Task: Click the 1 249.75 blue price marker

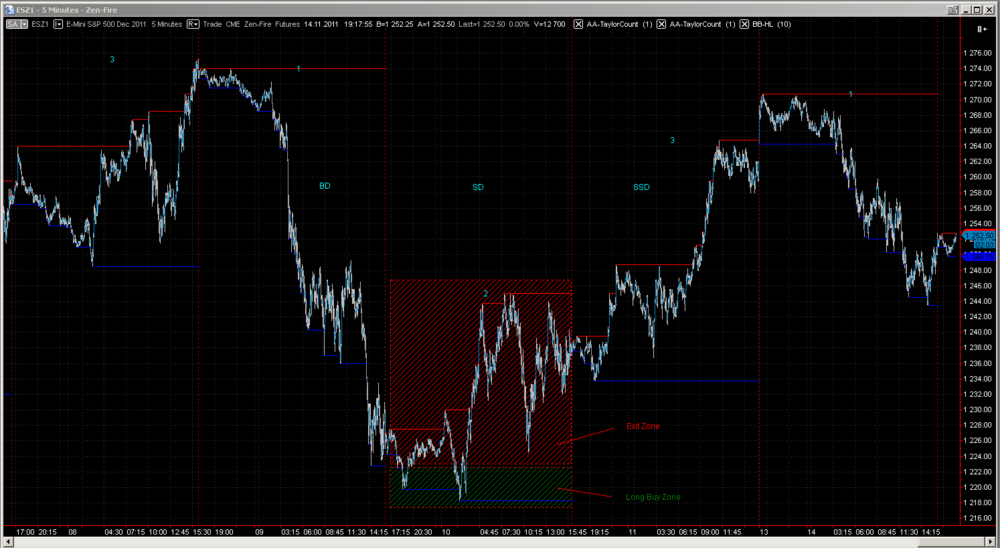Action: (x=978, y=256)
